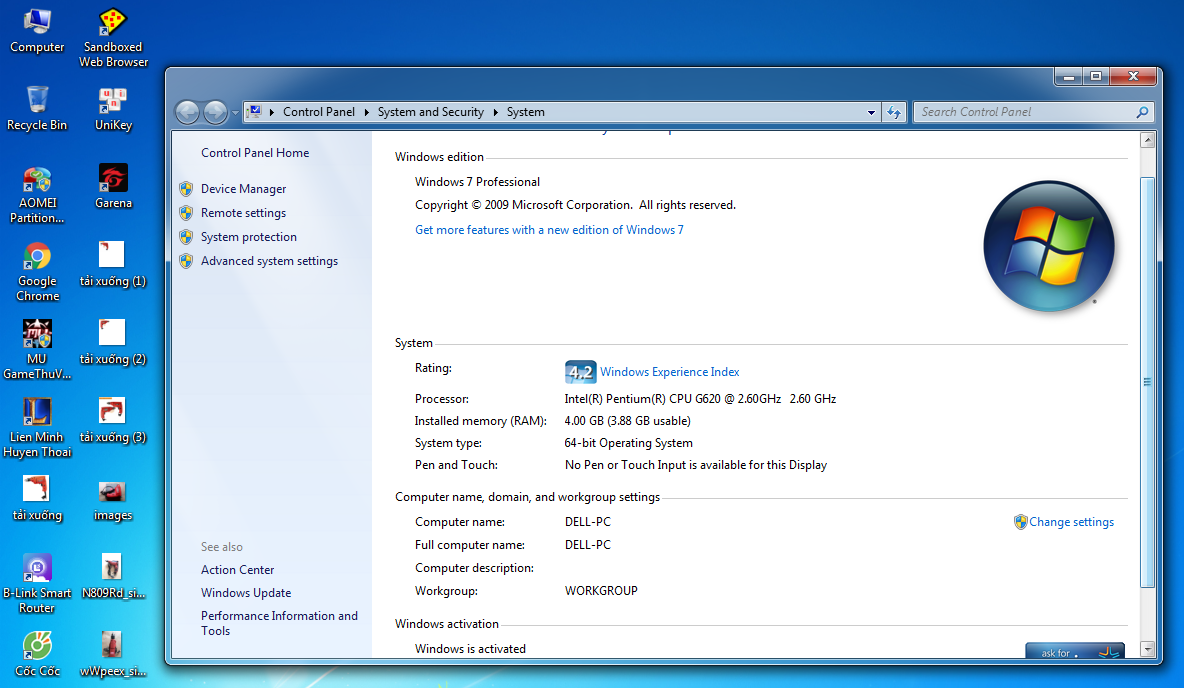This screenshot has height=688, width=1184.
Task: Refresh the Control Panel address bar
Action: [x=894, y=112]
